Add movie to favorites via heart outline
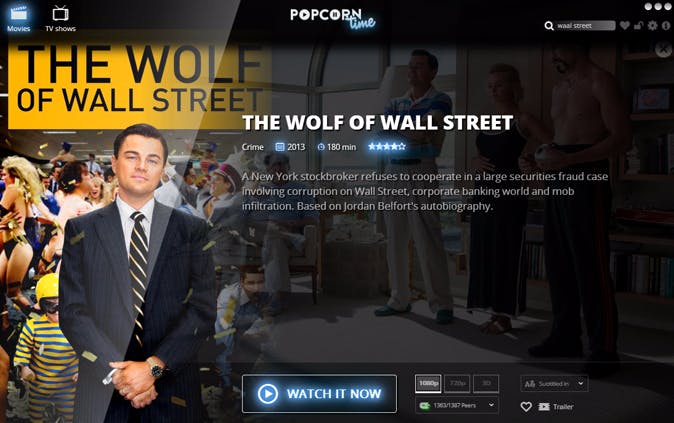 click(526, 406)
